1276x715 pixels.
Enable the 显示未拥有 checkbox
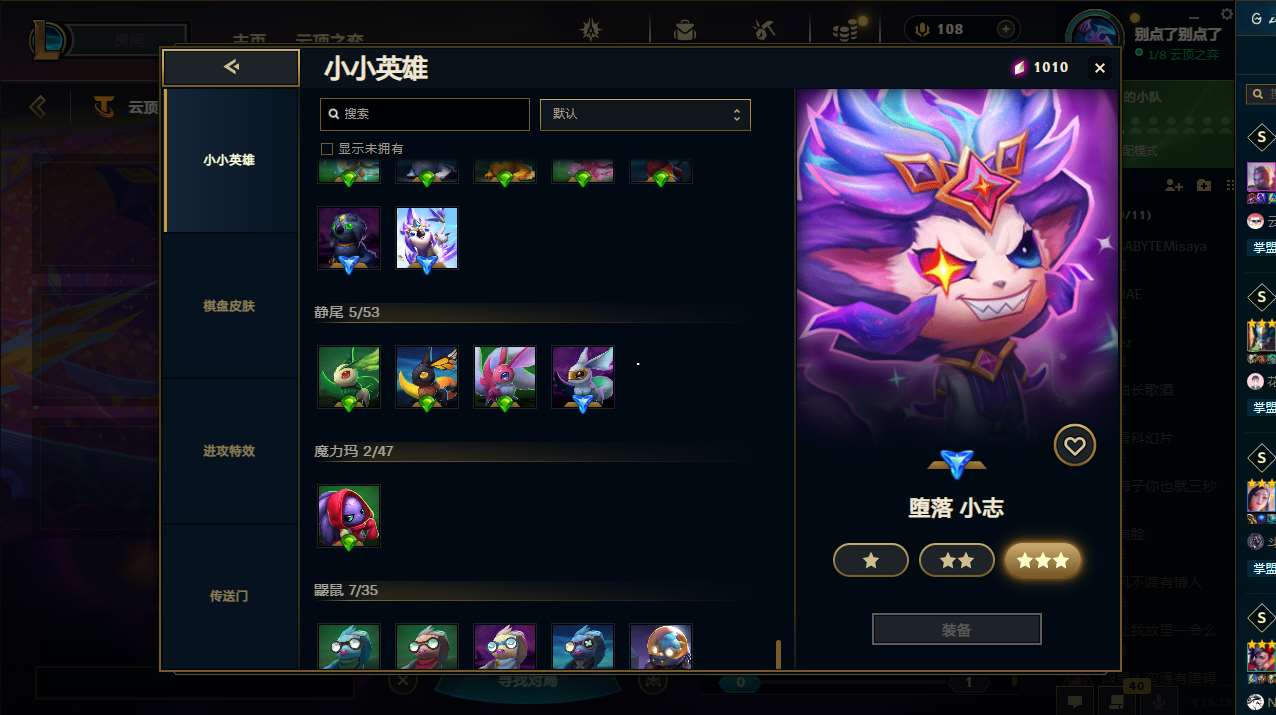326,149
